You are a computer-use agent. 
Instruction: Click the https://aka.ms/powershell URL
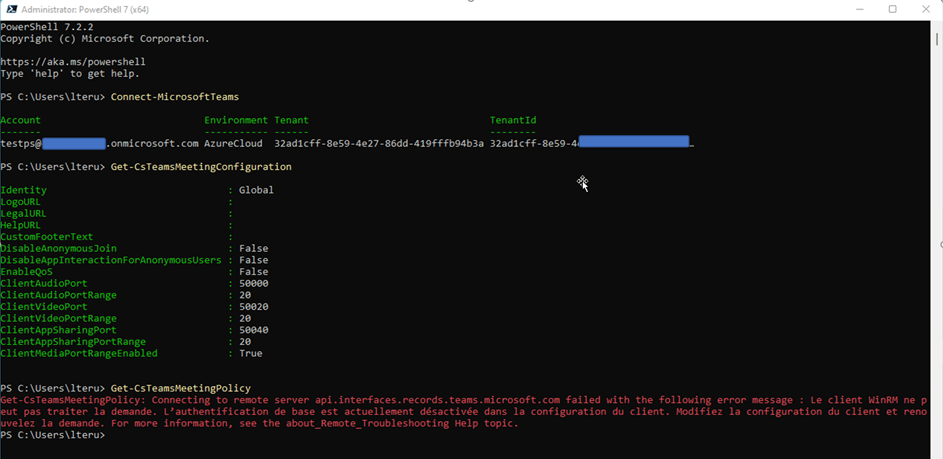(x=70, y=62)
